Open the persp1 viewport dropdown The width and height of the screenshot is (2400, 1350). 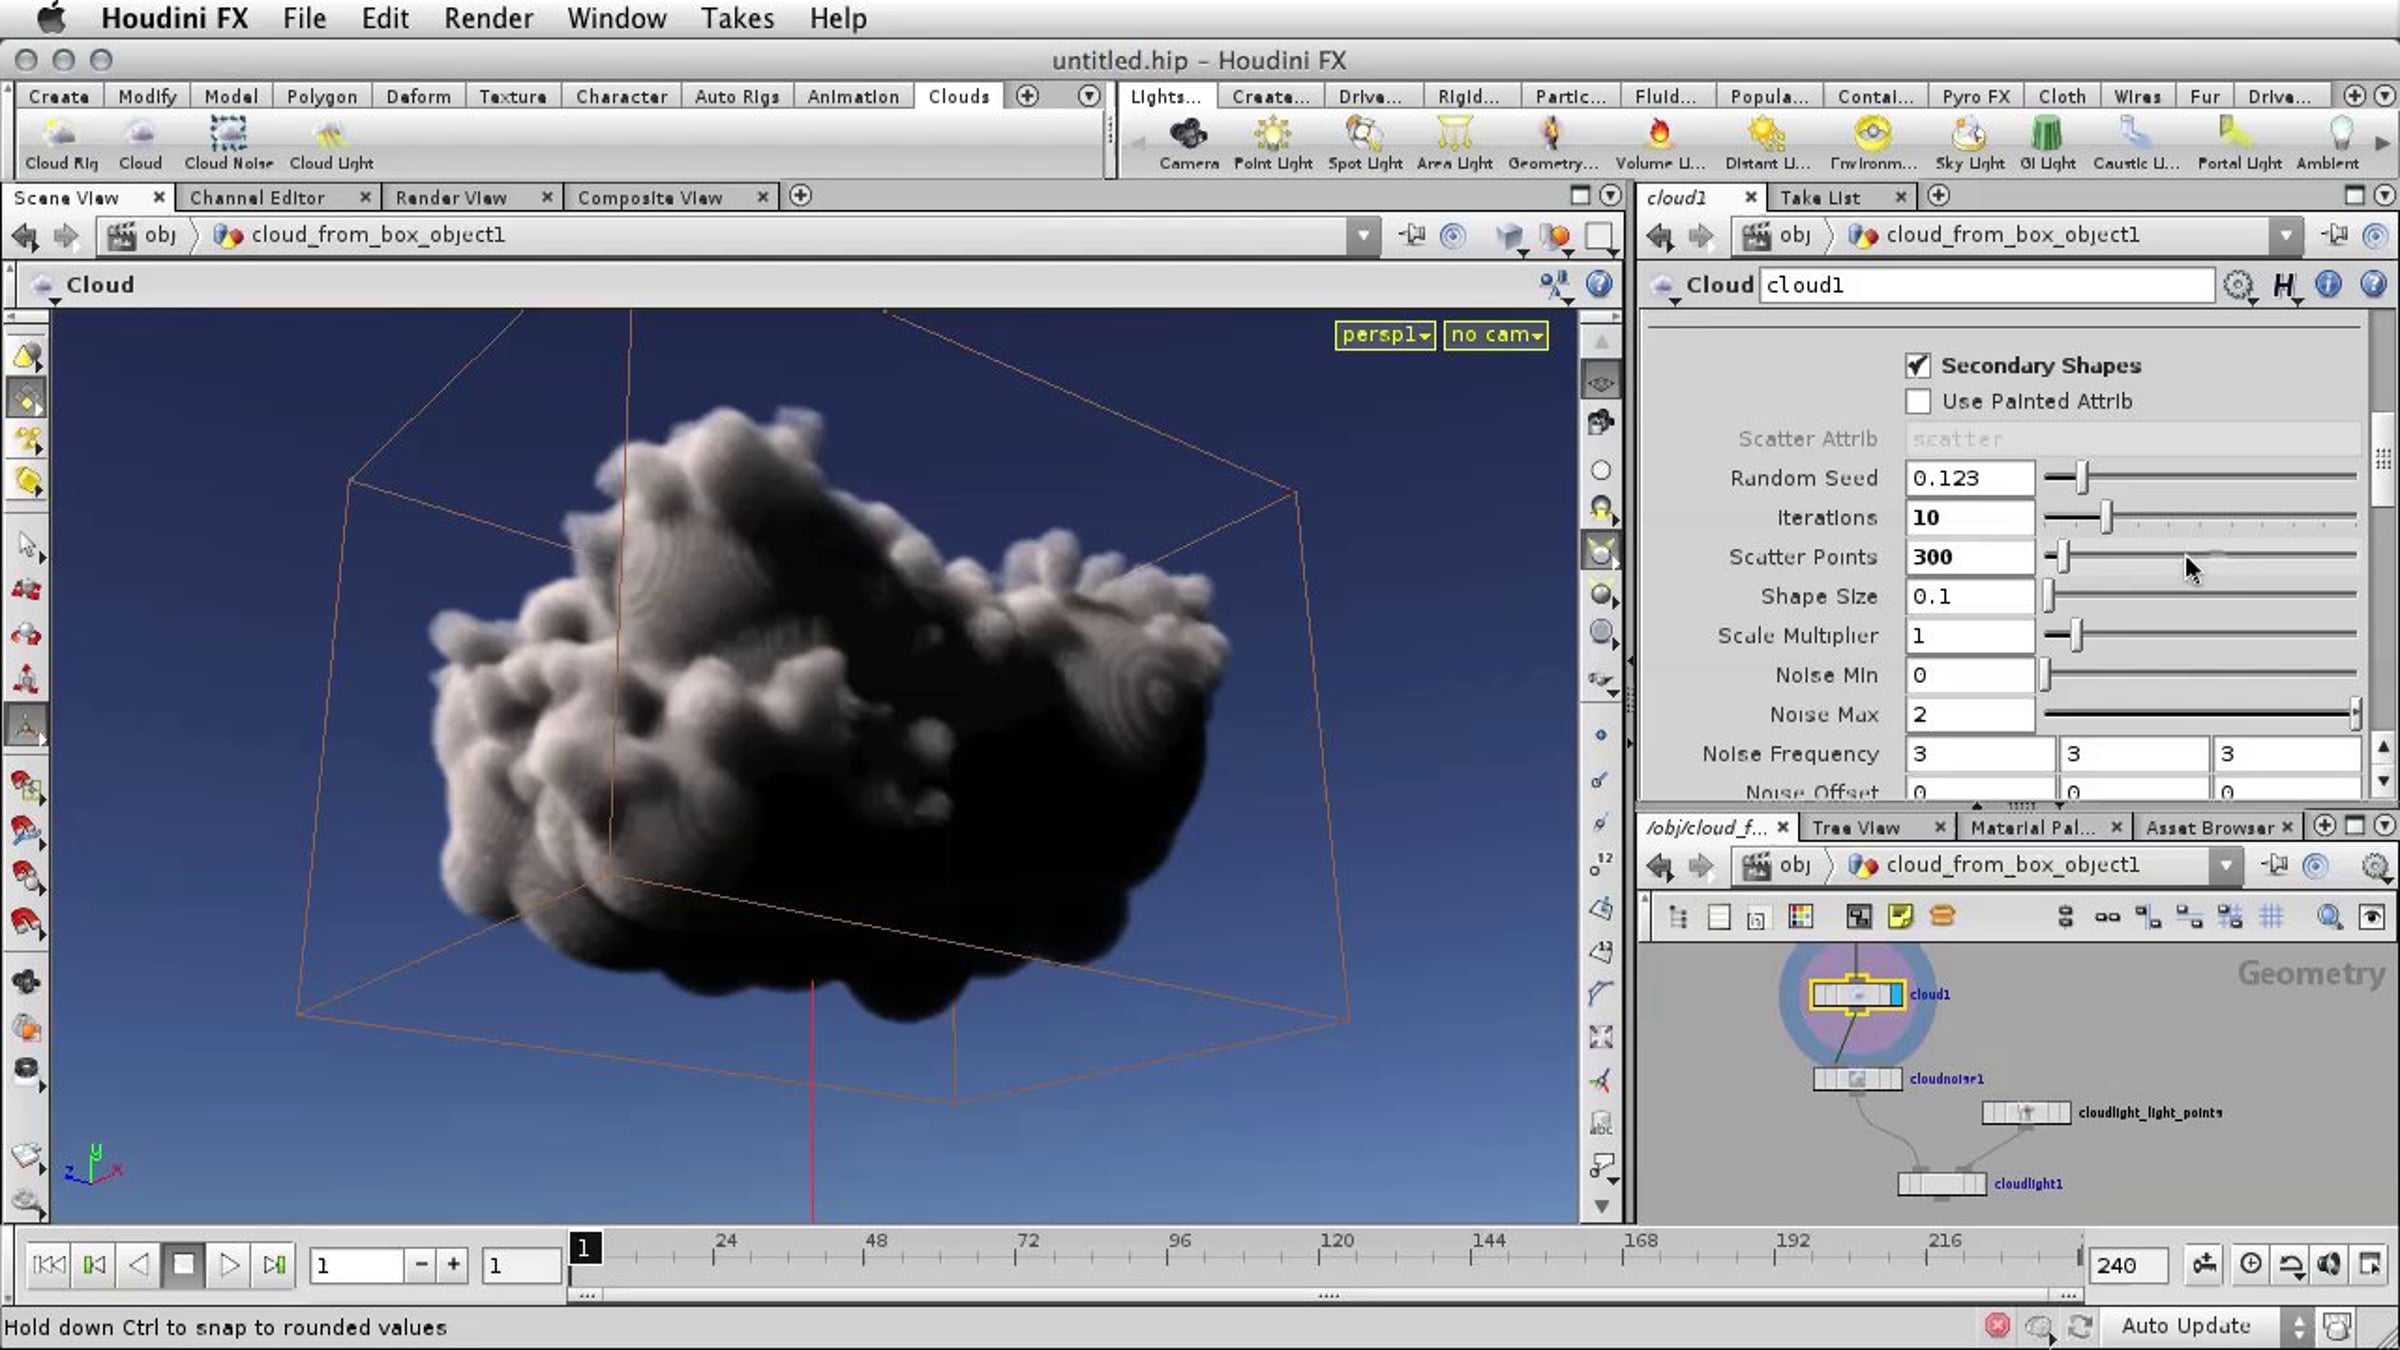click(1385, 335)
